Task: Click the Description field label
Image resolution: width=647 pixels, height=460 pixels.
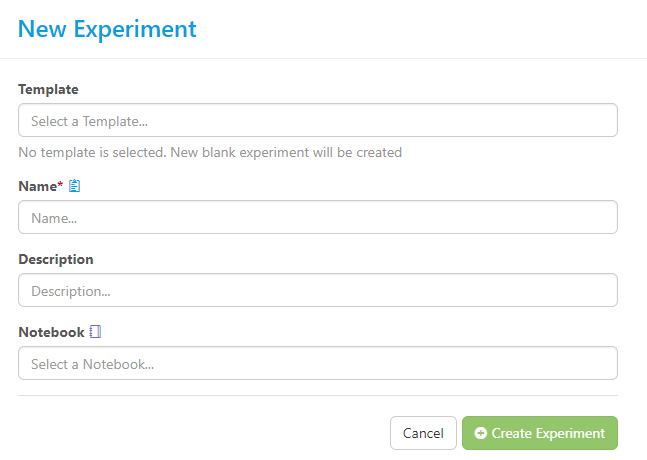Action: click(x=56, y=259)
